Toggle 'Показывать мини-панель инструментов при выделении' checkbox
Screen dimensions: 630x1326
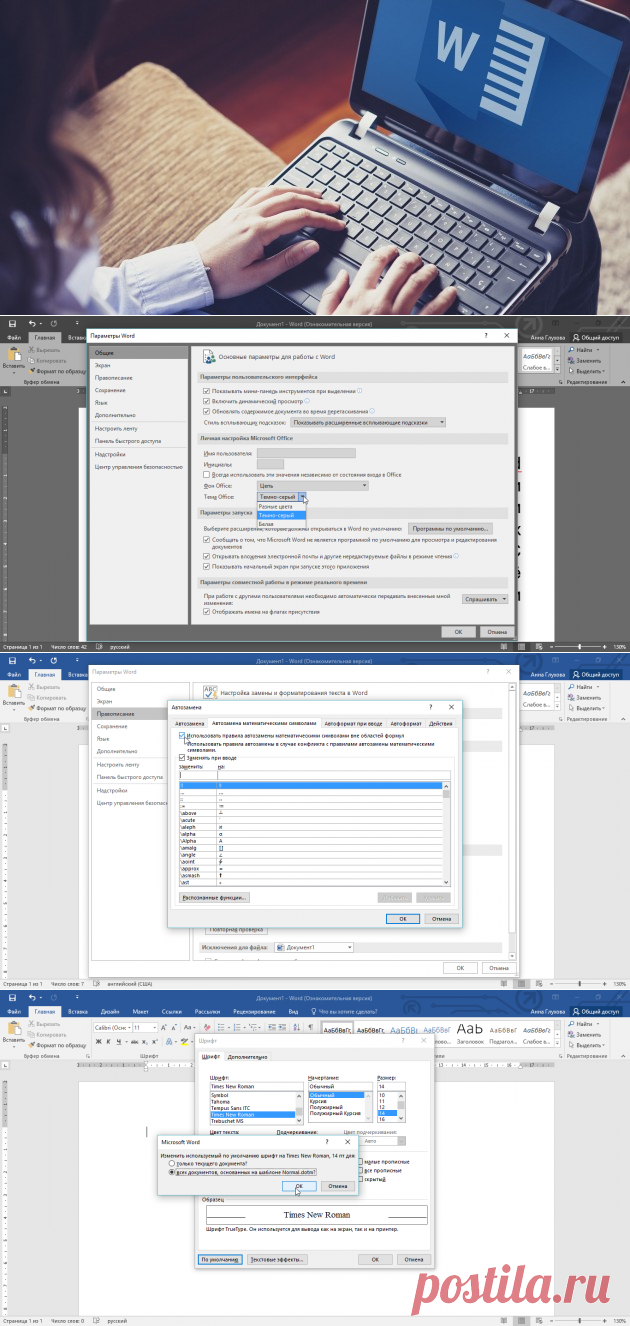pos(206,391)
